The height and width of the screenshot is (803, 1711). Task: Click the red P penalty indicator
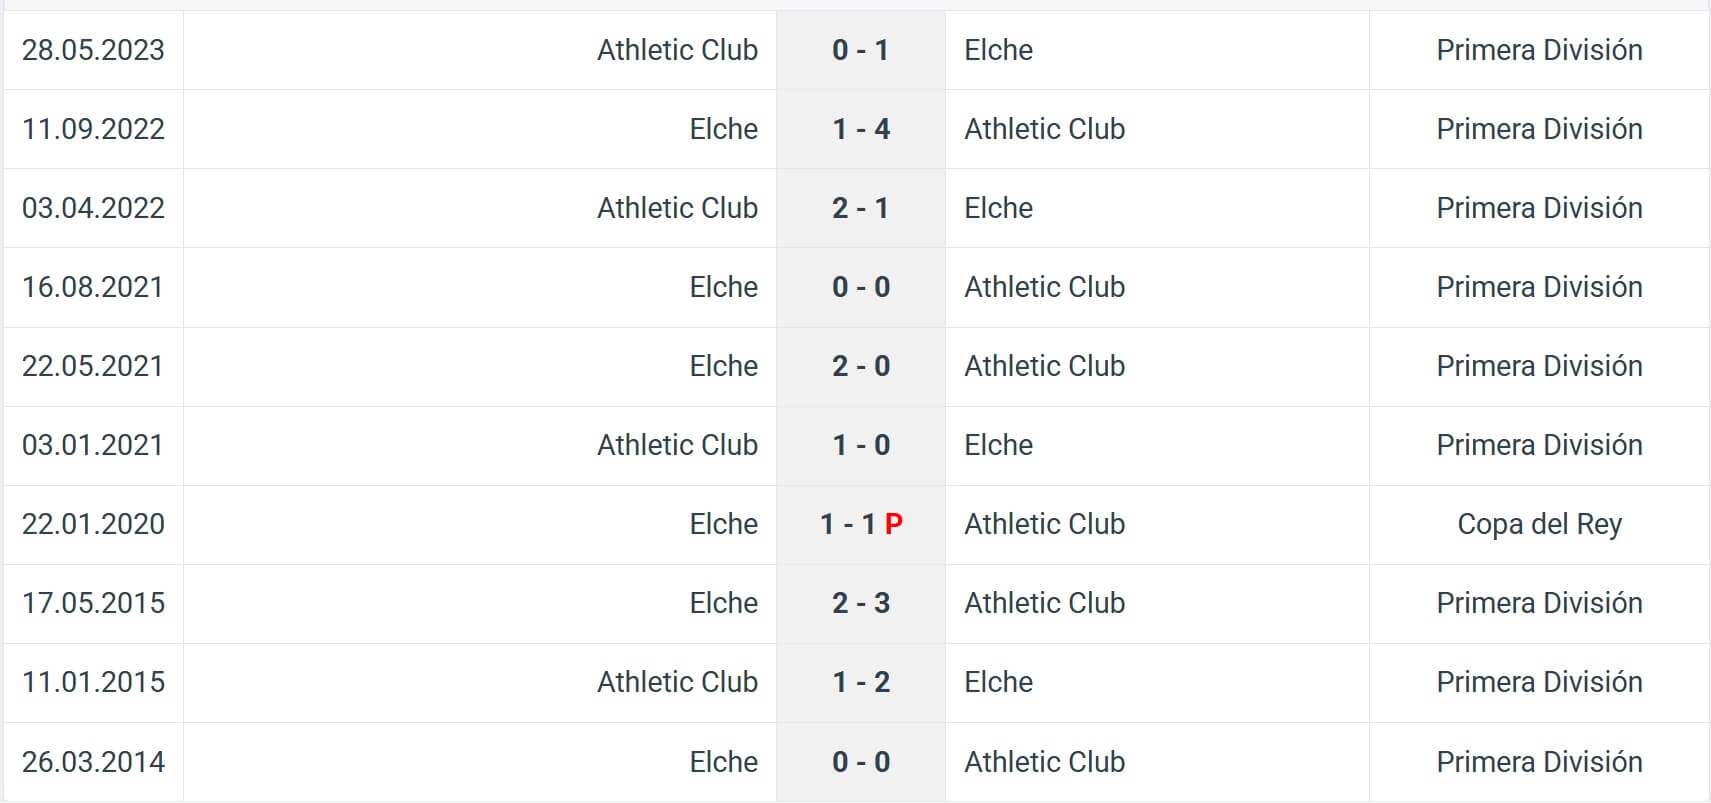click(894, 524)
